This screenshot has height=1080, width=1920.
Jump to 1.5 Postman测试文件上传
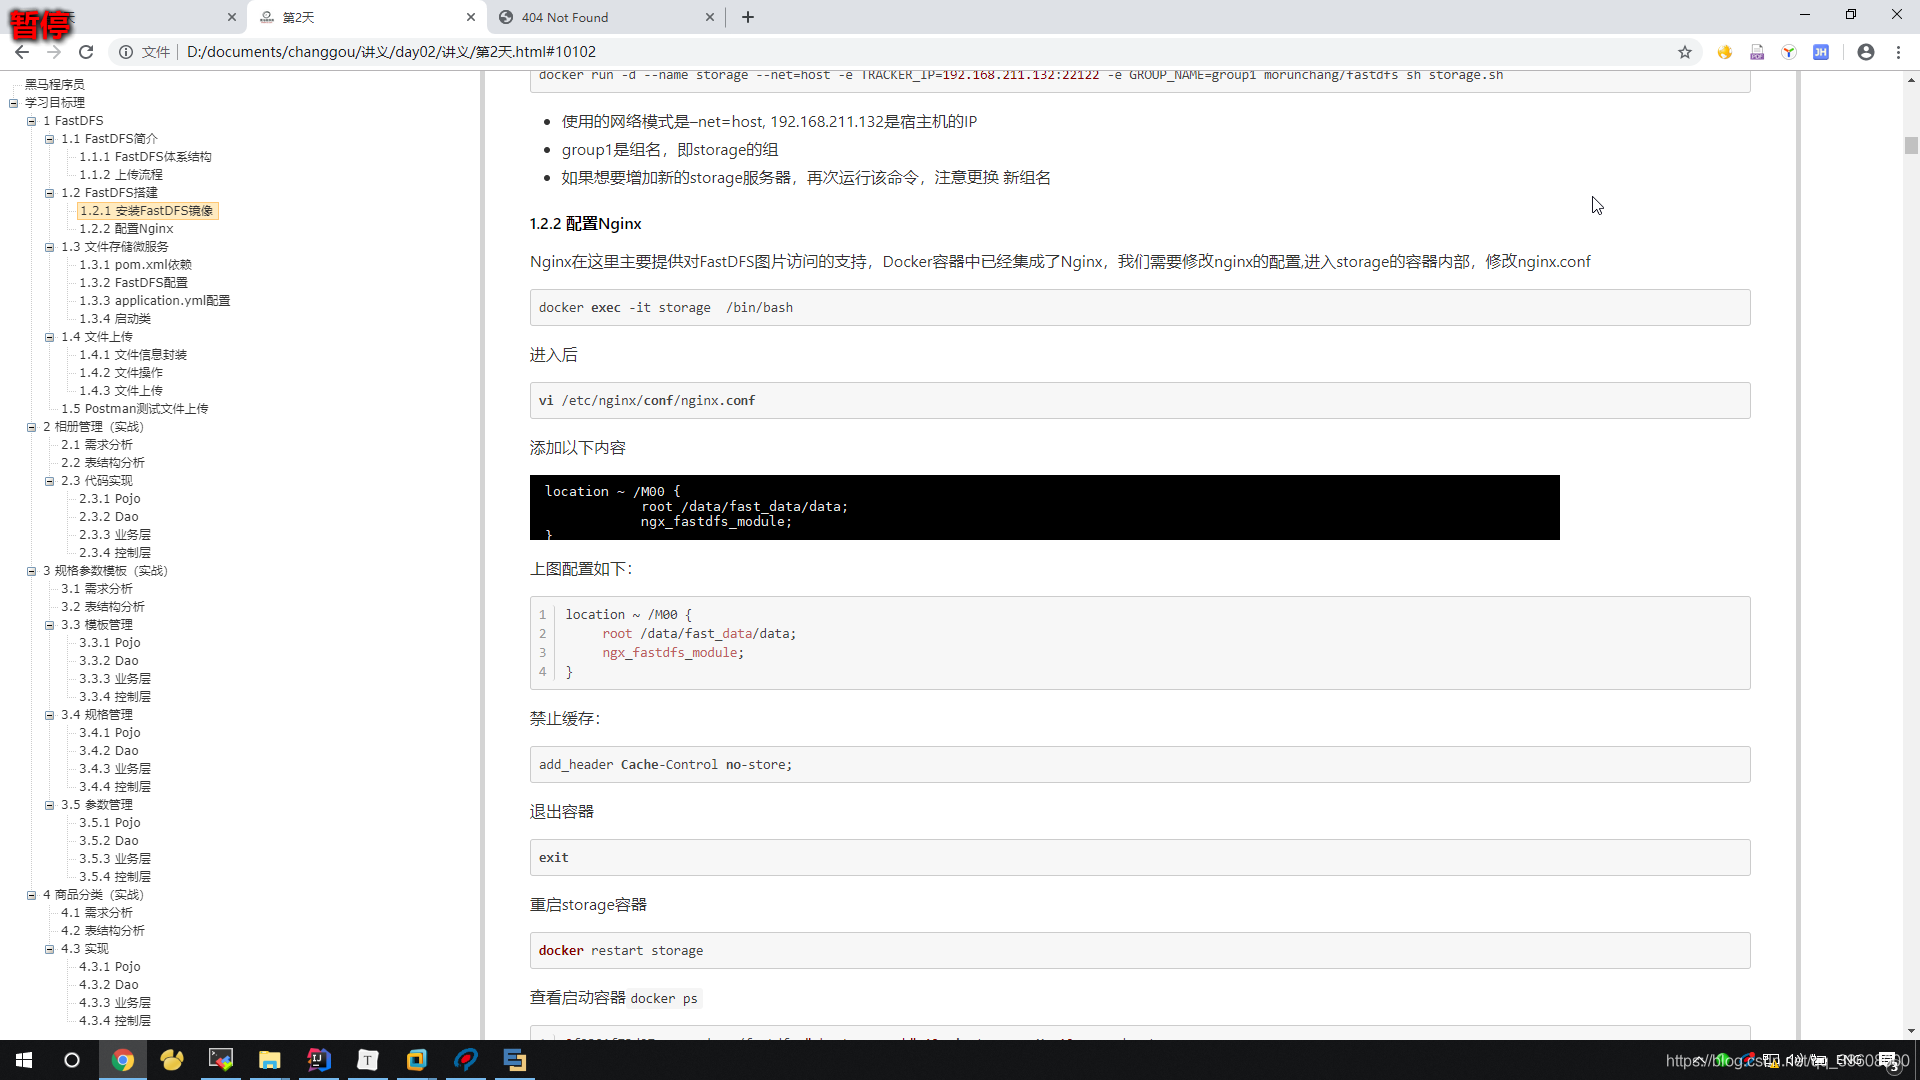click(134, 409)
